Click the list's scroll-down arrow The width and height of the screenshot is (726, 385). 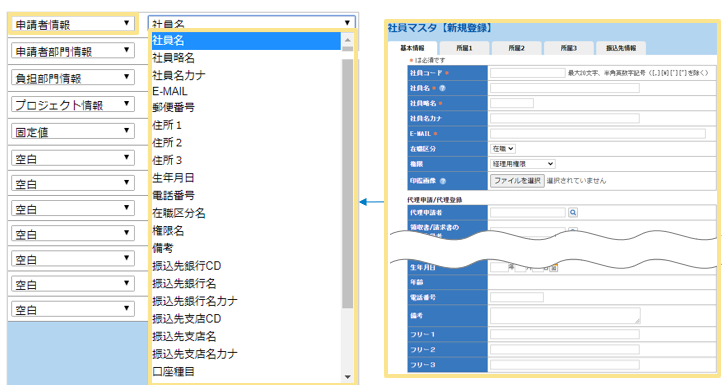click(348, 377)
